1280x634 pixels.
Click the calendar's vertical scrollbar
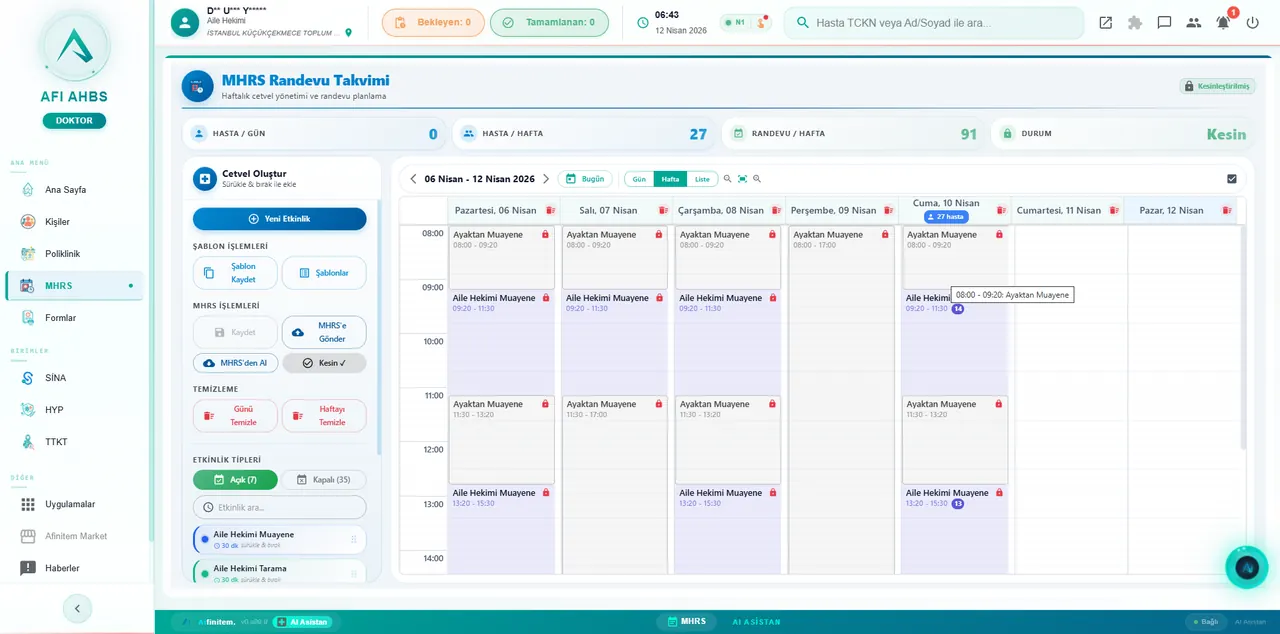(x=1243, y=337)
